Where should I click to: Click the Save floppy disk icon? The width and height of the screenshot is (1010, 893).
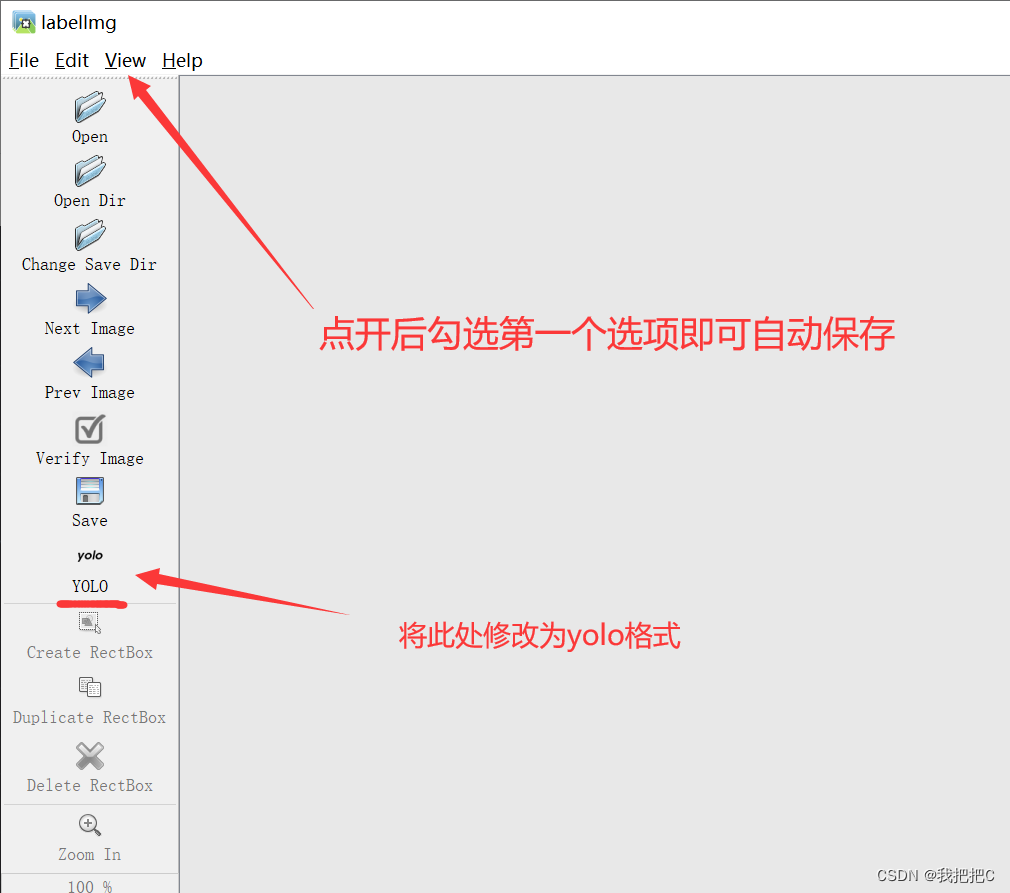90,491
